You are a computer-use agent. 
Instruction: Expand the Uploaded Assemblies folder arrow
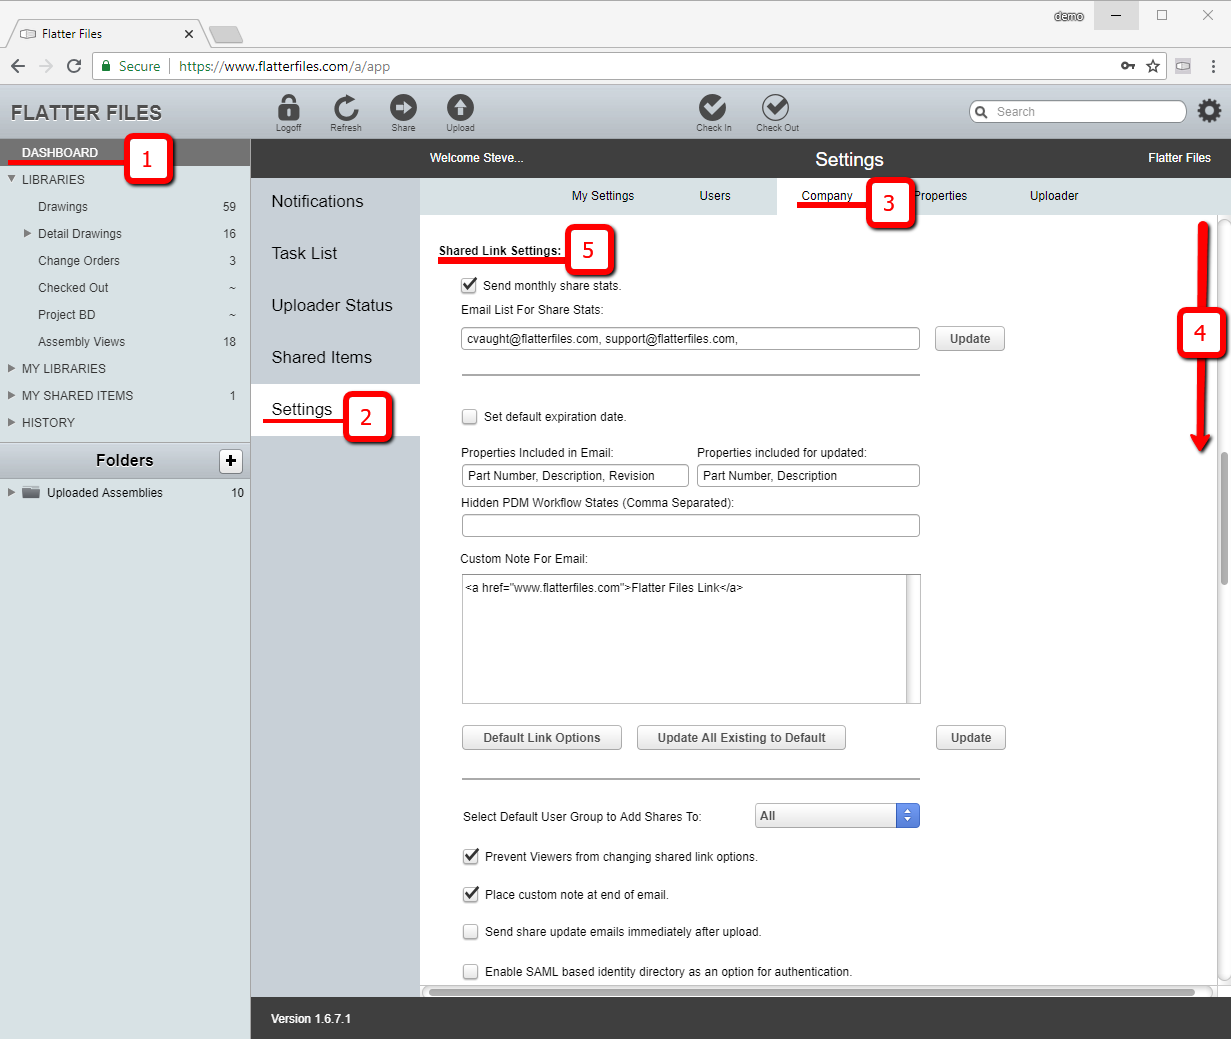coord(12,492)
